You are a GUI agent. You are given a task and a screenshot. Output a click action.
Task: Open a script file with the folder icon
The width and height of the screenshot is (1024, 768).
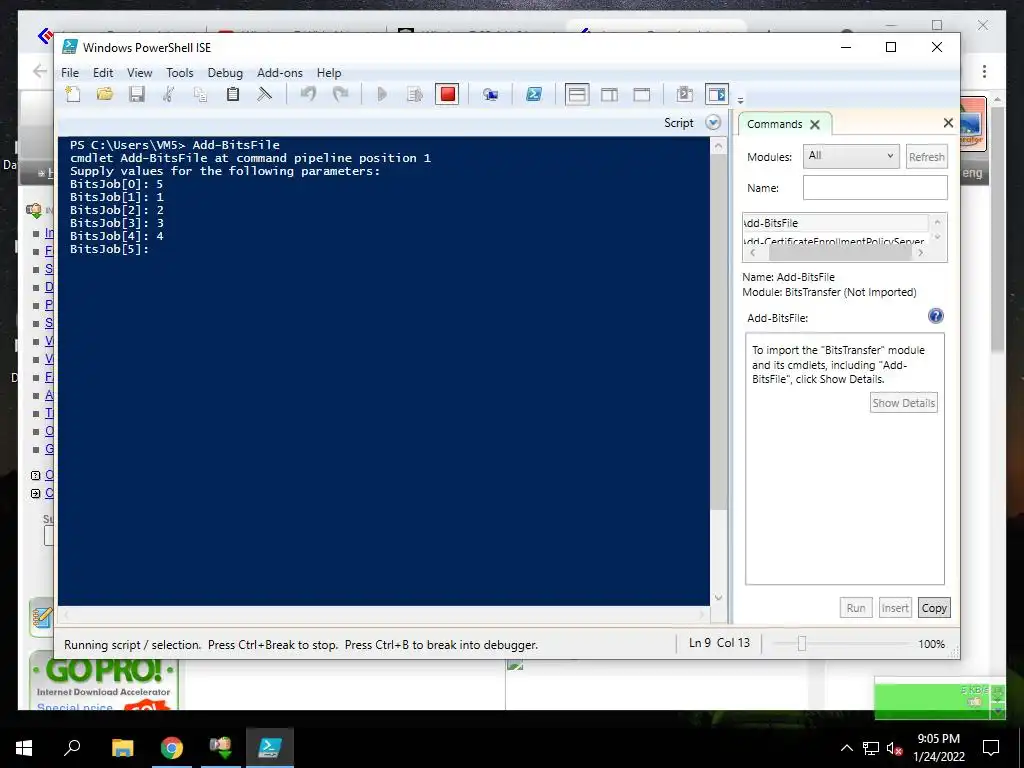(104, 95)
